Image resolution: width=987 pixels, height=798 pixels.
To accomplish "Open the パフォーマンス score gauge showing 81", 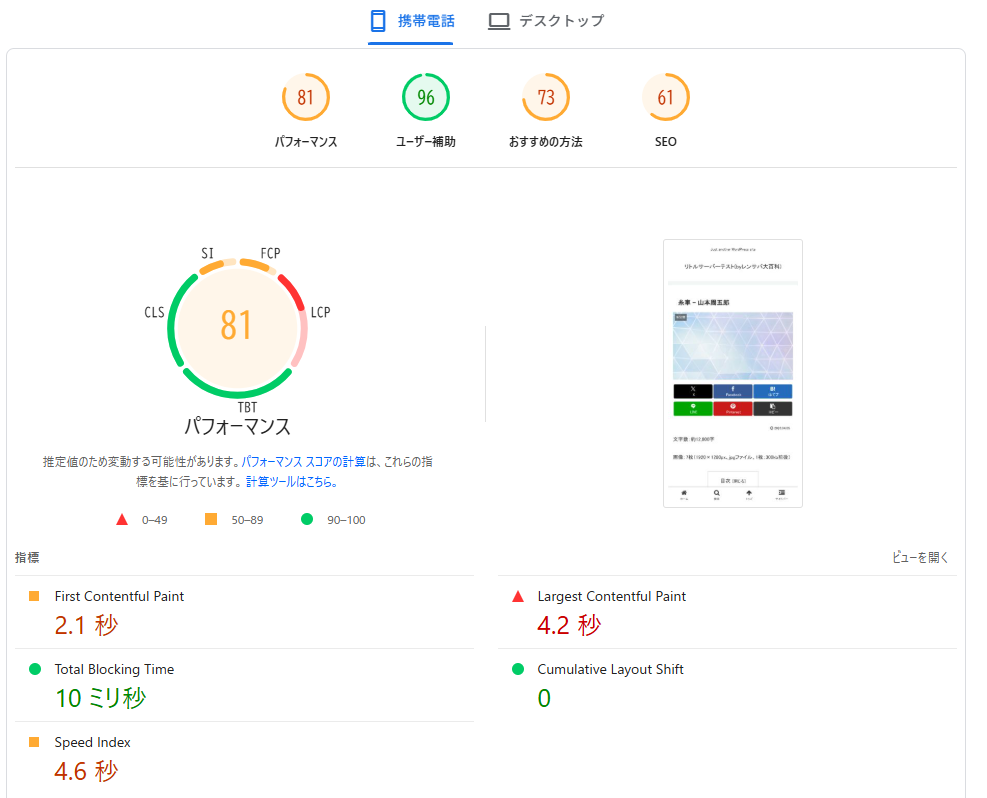I will click(x=306, y=98).
